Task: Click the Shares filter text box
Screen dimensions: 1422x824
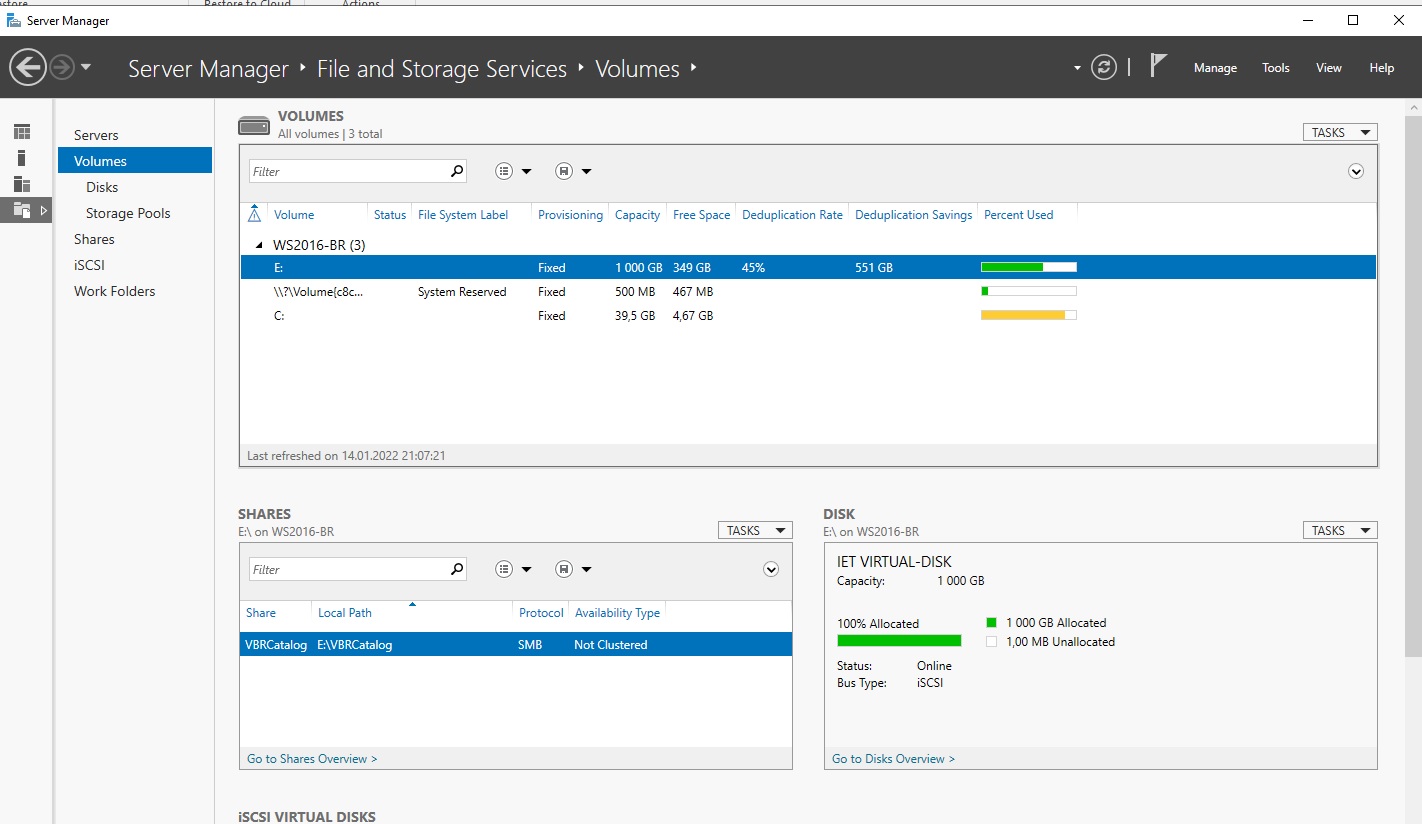Action: pyautogui.click(x=347, y=569)
